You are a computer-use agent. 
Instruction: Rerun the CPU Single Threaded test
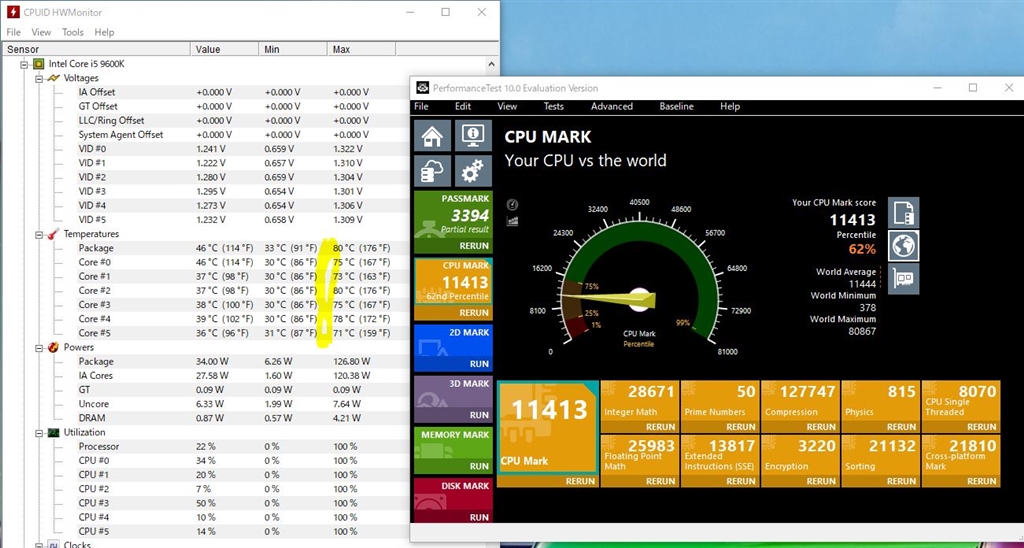click(x=982, y=427)
